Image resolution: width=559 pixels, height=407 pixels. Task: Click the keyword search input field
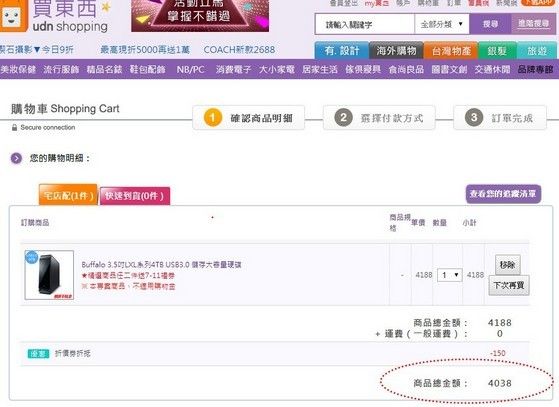pyautogui.click(x=365, y=24)
